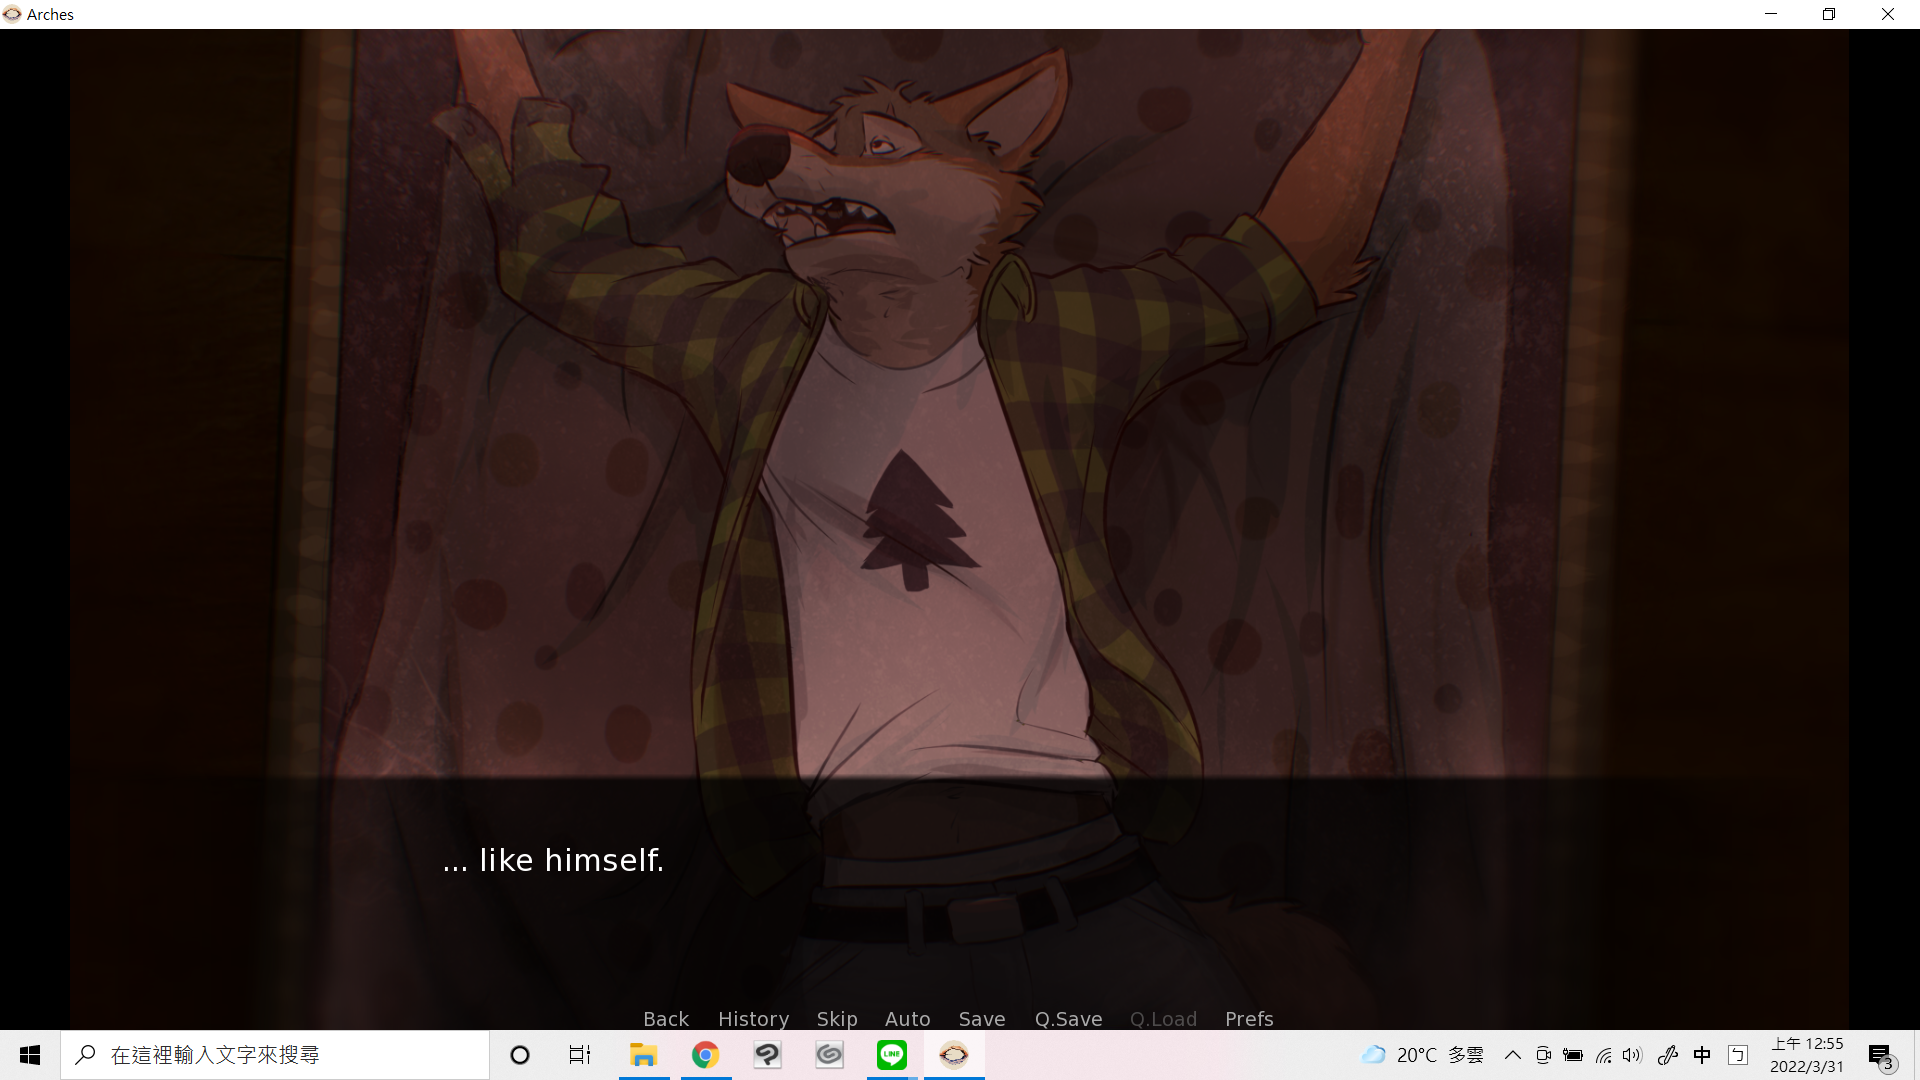The image size is (1920, 1080).
Task: Quick save with Q.Save
Action: [1068, 1018]
